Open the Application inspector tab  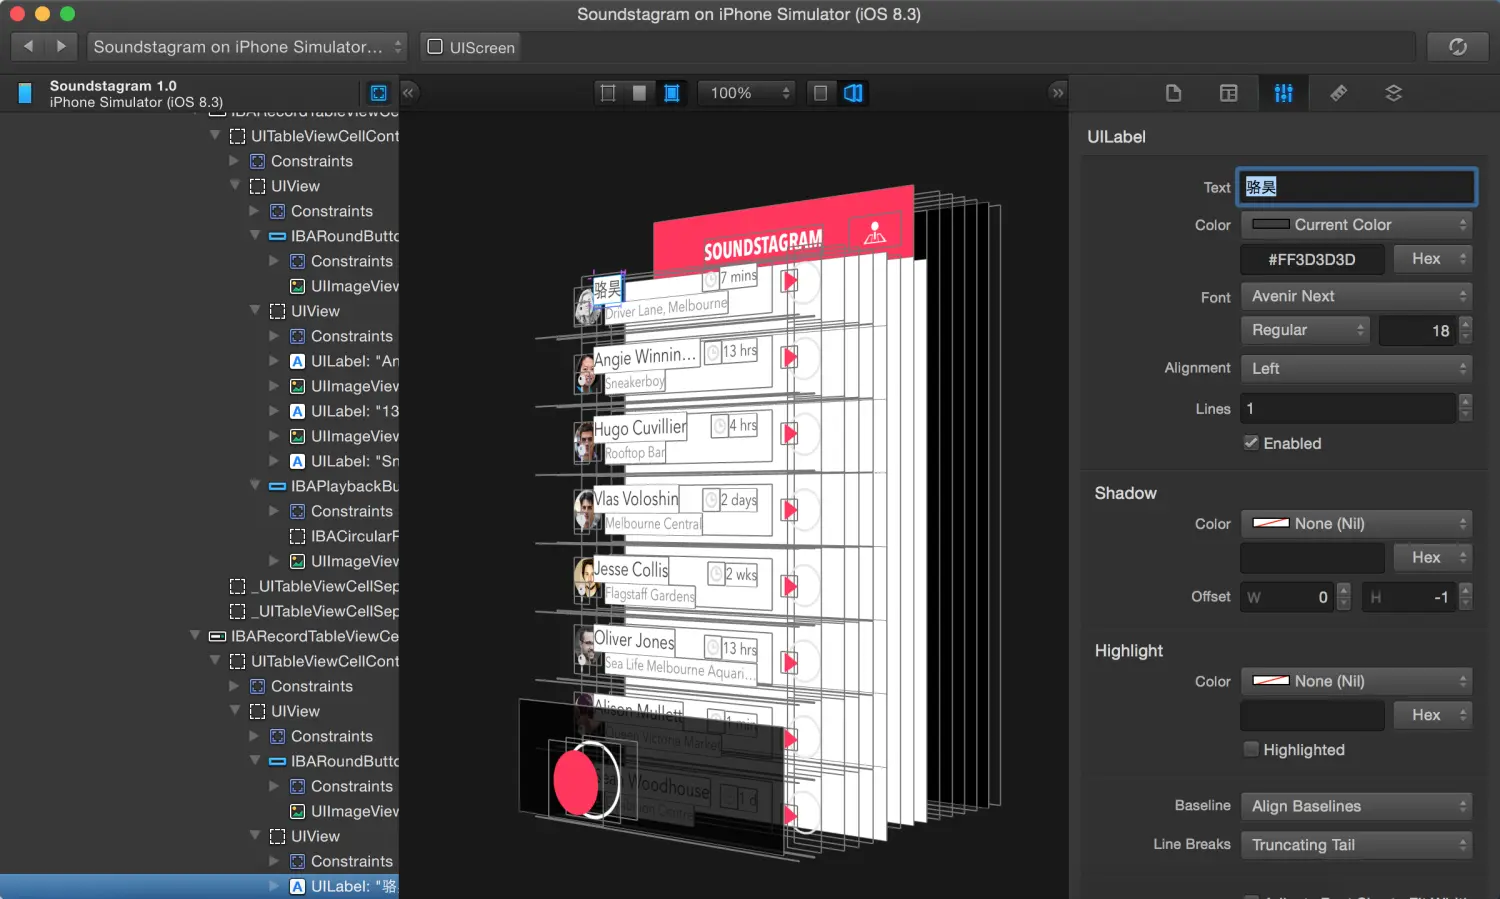click(x=1174, y=93)
